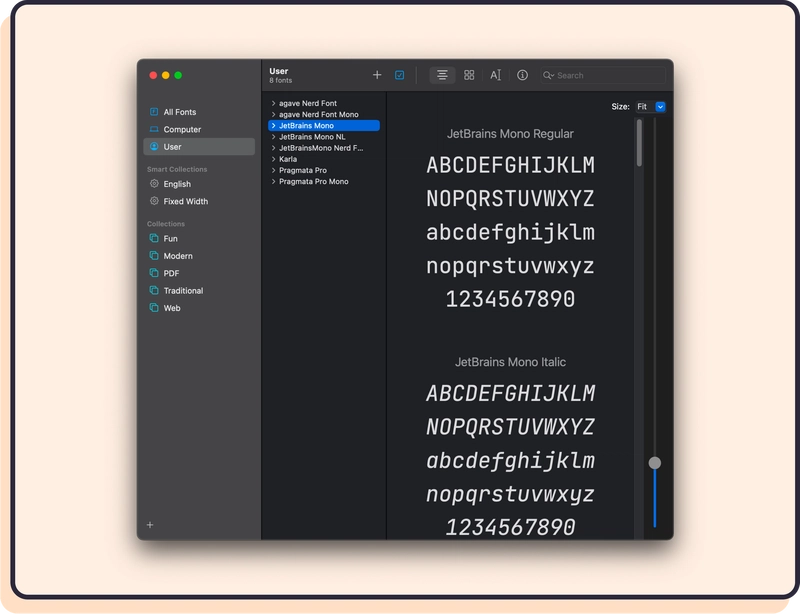Click the Modern collection icon
Viewport: 800px width, 614px height.
154,255
